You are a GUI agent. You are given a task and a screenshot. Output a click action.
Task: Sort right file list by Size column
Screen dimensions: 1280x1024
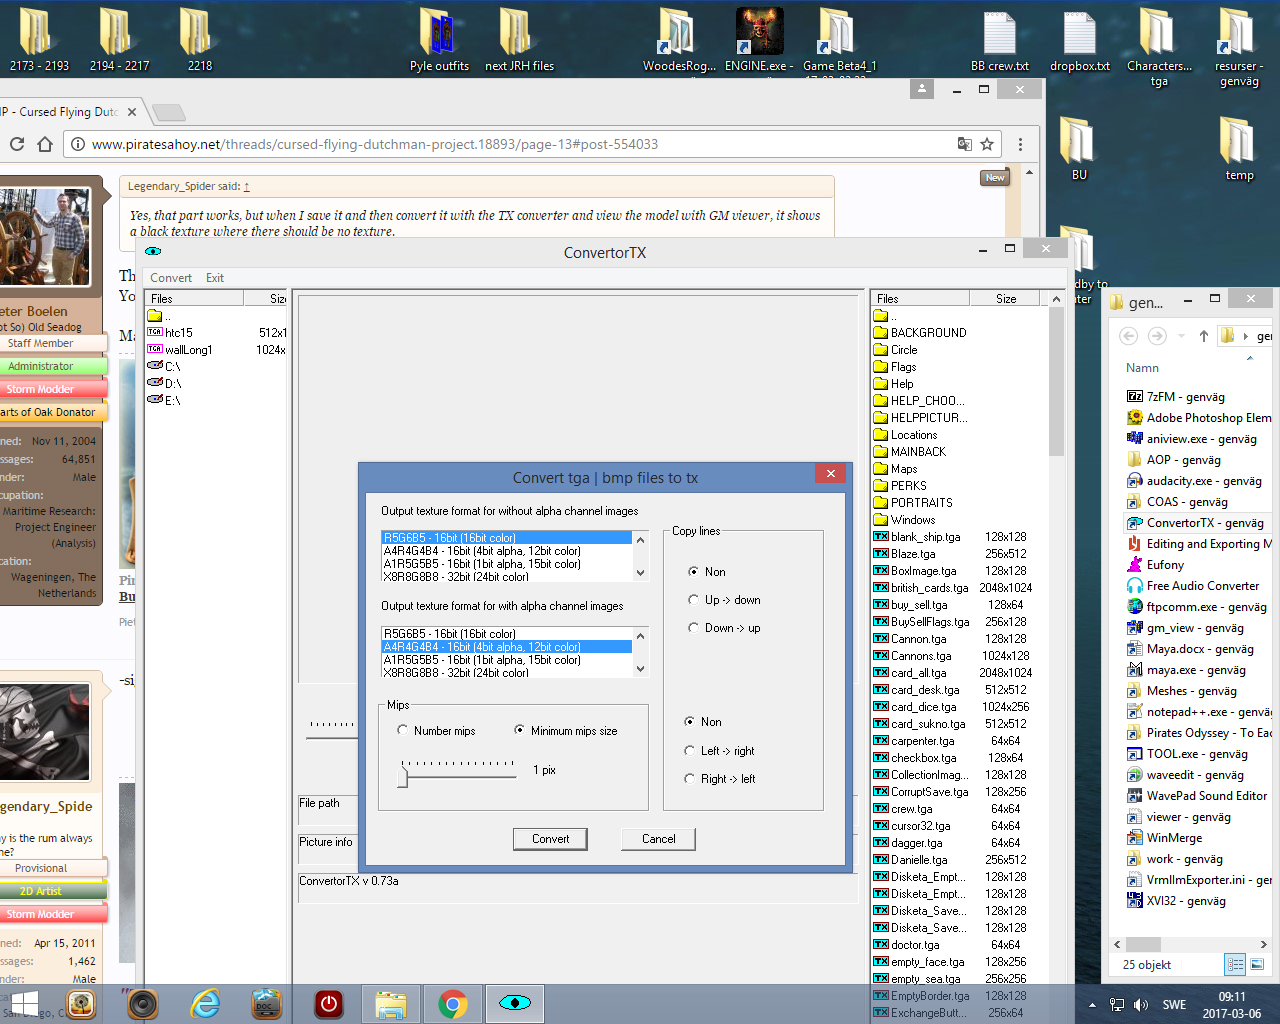click(x=1006, y=298)
